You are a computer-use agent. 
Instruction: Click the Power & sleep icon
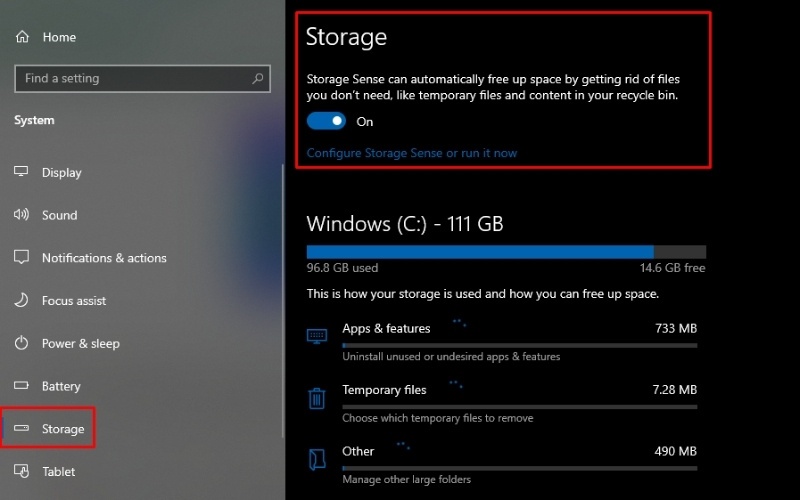coord(22,343)
